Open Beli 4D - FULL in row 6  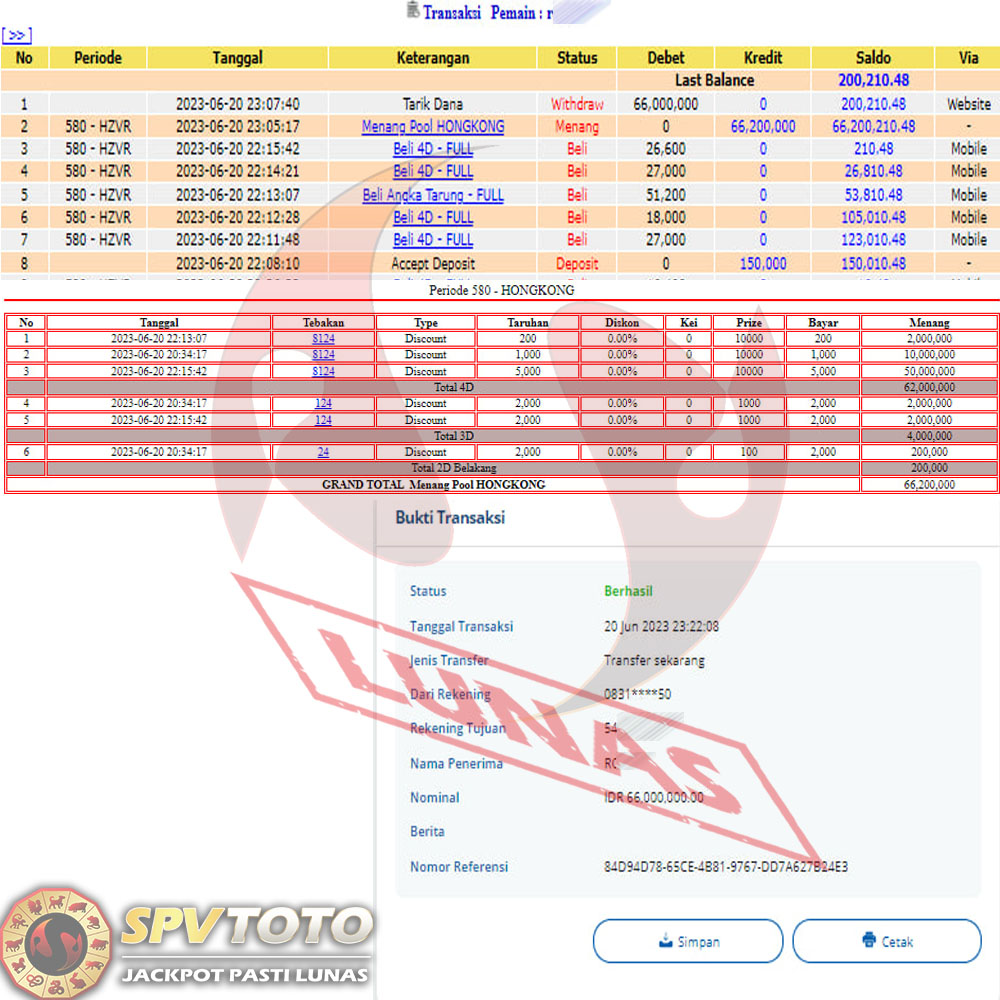pos(433,217)
